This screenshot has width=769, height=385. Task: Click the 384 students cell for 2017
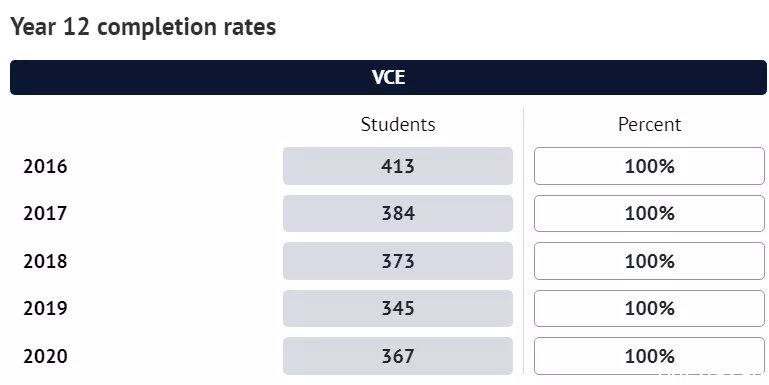[x=398, y=213]
